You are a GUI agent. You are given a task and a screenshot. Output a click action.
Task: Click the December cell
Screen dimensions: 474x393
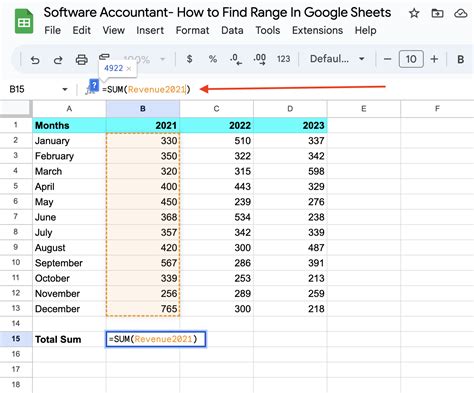[69, 309]
